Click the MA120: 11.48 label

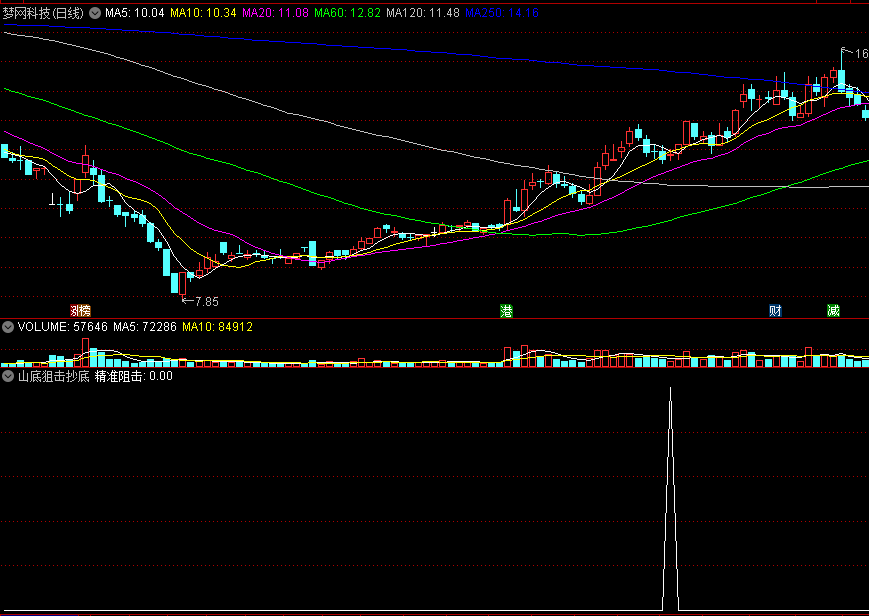point(423,13)
